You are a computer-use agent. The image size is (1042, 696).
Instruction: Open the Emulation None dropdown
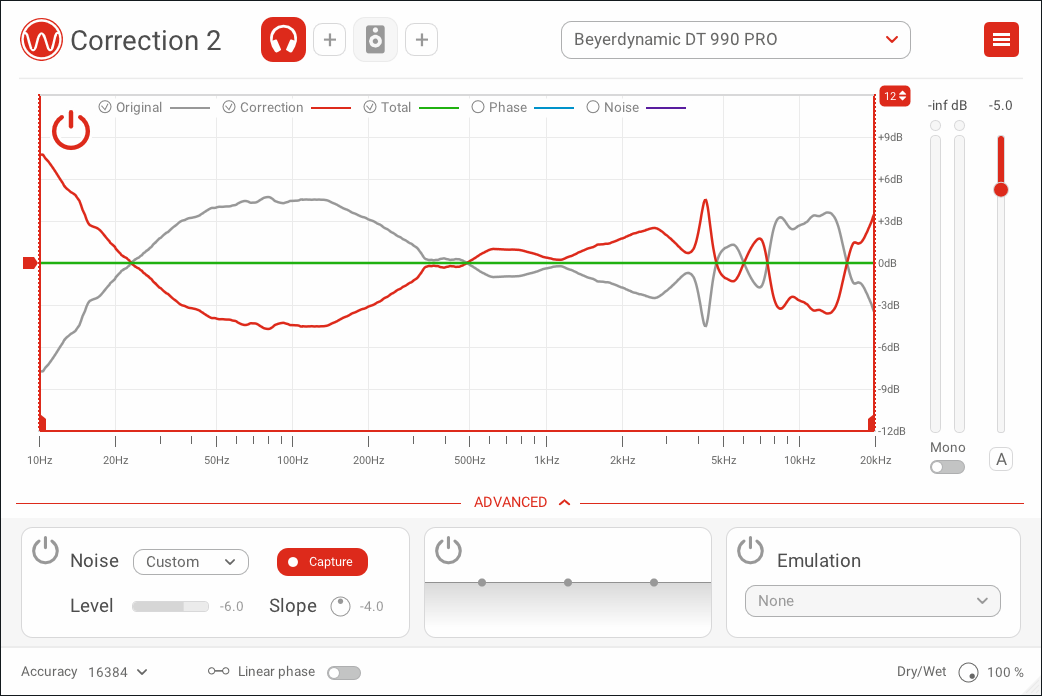tap(873, 601)
